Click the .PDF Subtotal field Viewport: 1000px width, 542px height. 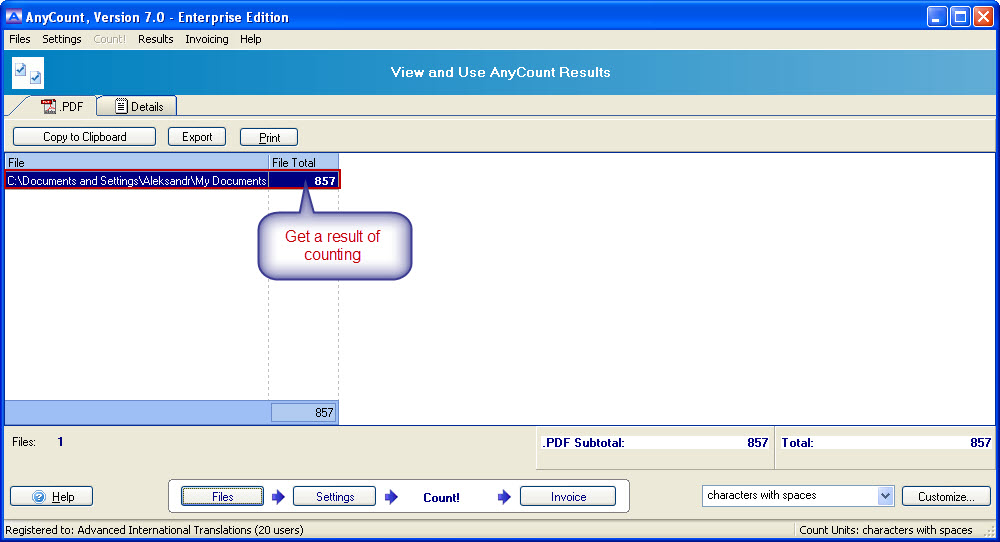click(x=655, y=443)
